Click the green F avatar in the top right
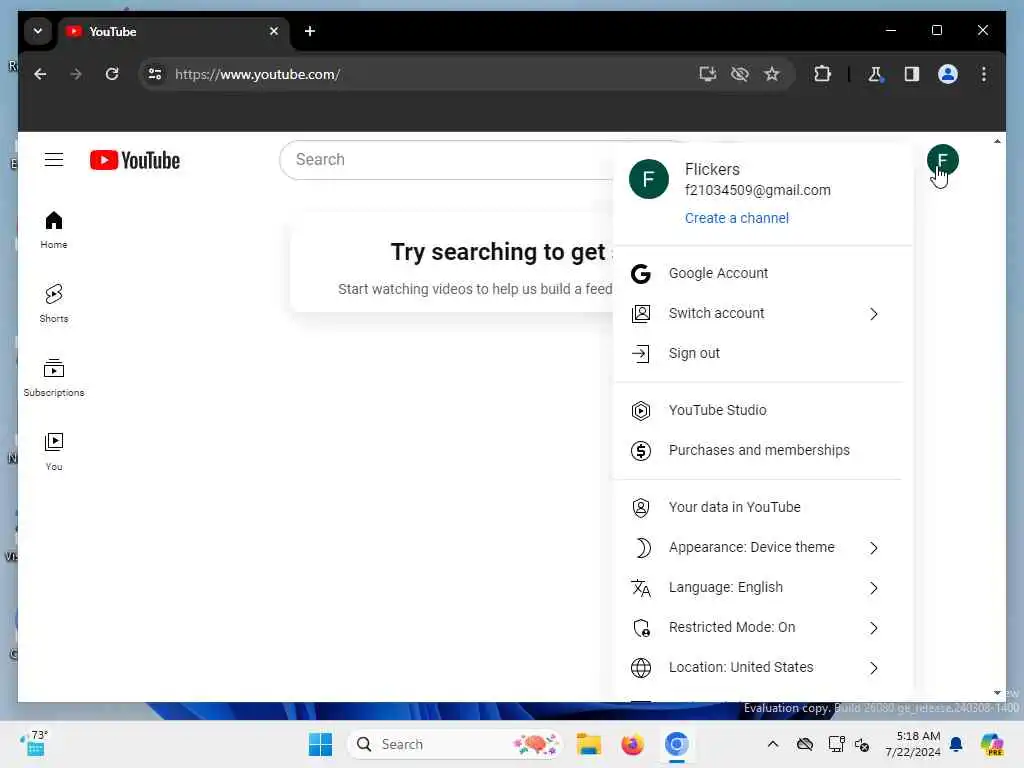This screenshot has height=768, width=1024. click(942, 160)
